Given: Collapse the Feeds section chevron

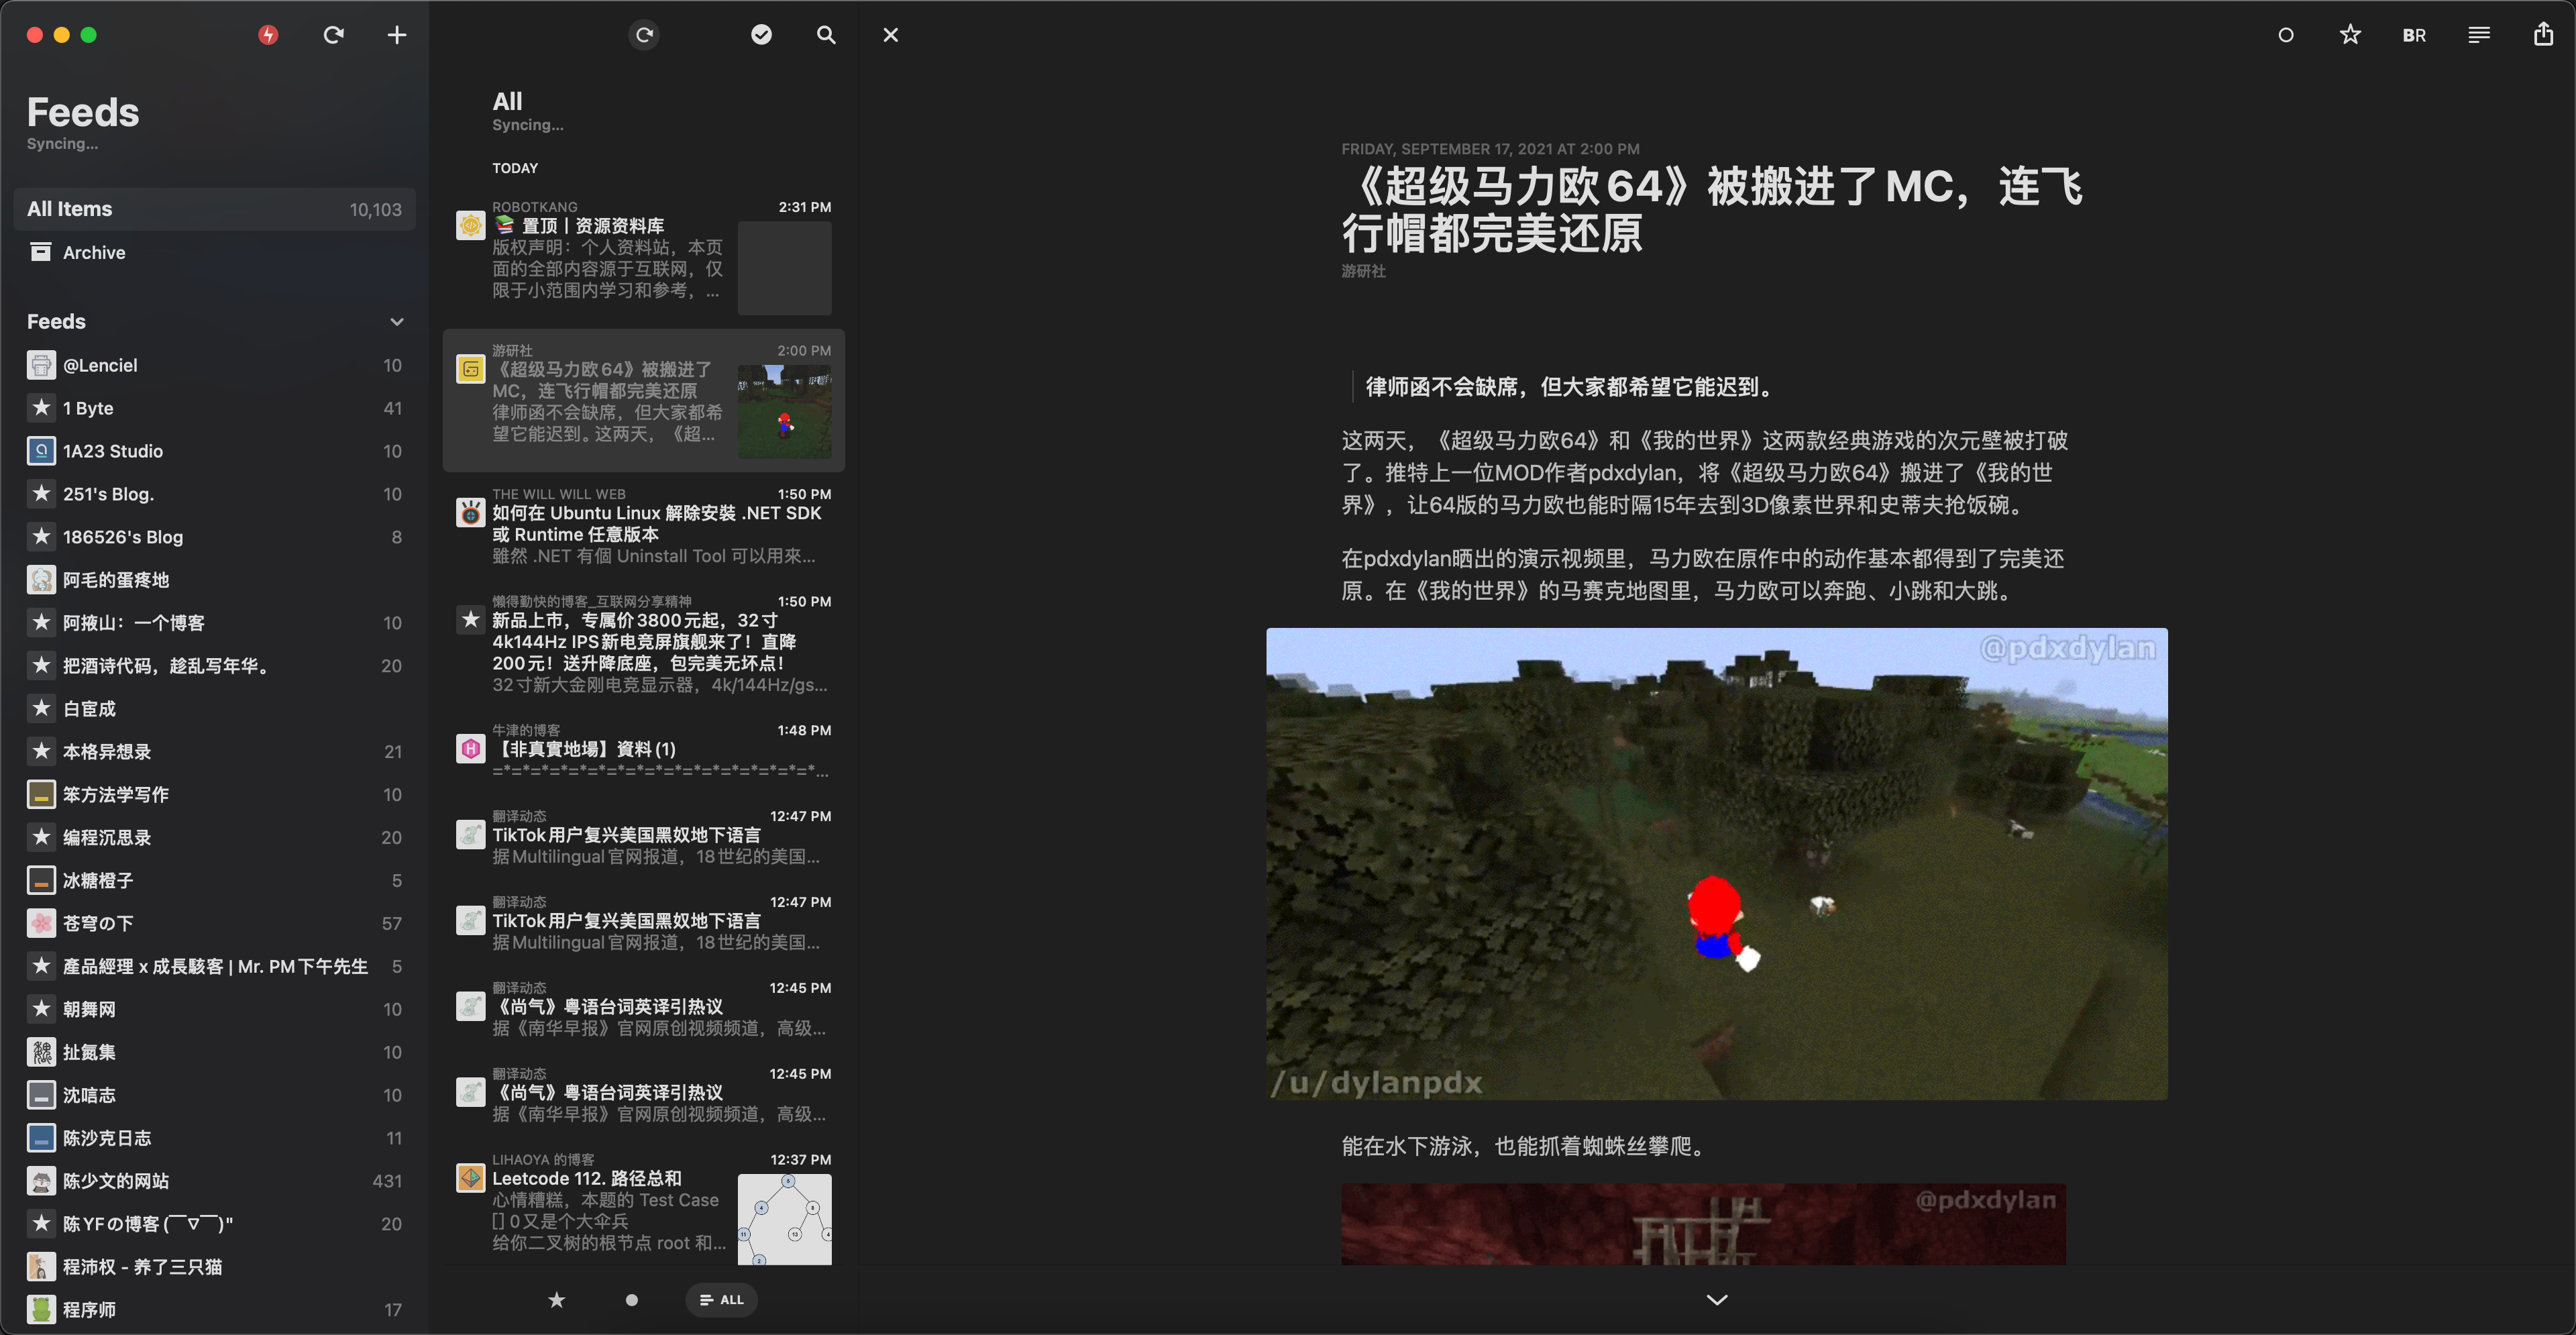Looking at the screenshot, I should coord(397,322).
